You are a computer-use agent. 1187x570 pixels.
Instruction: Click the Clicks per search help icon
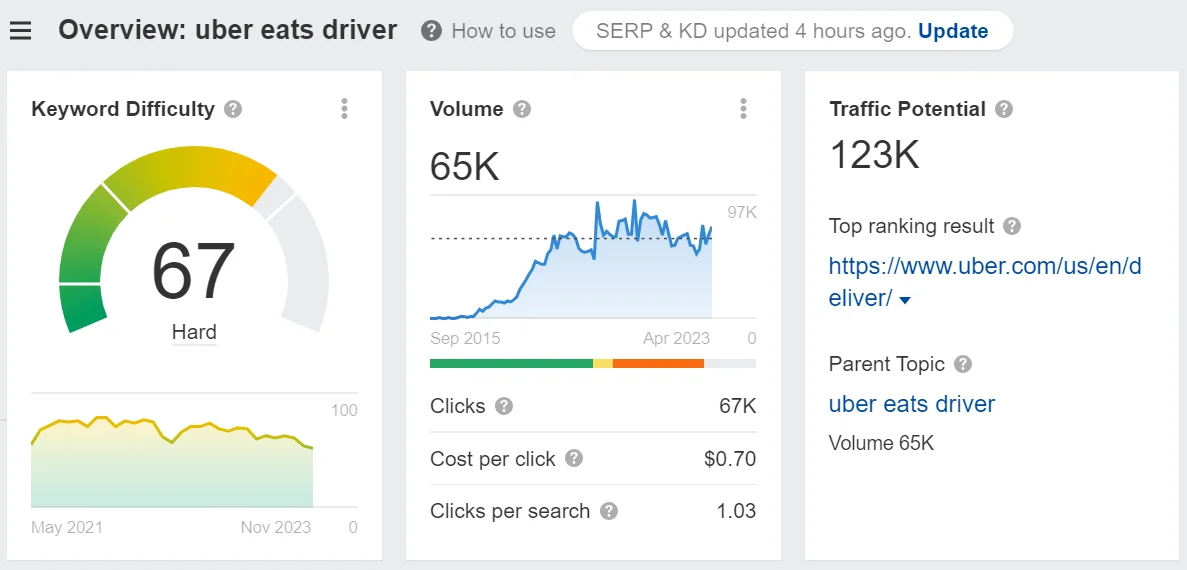[609, 511]
